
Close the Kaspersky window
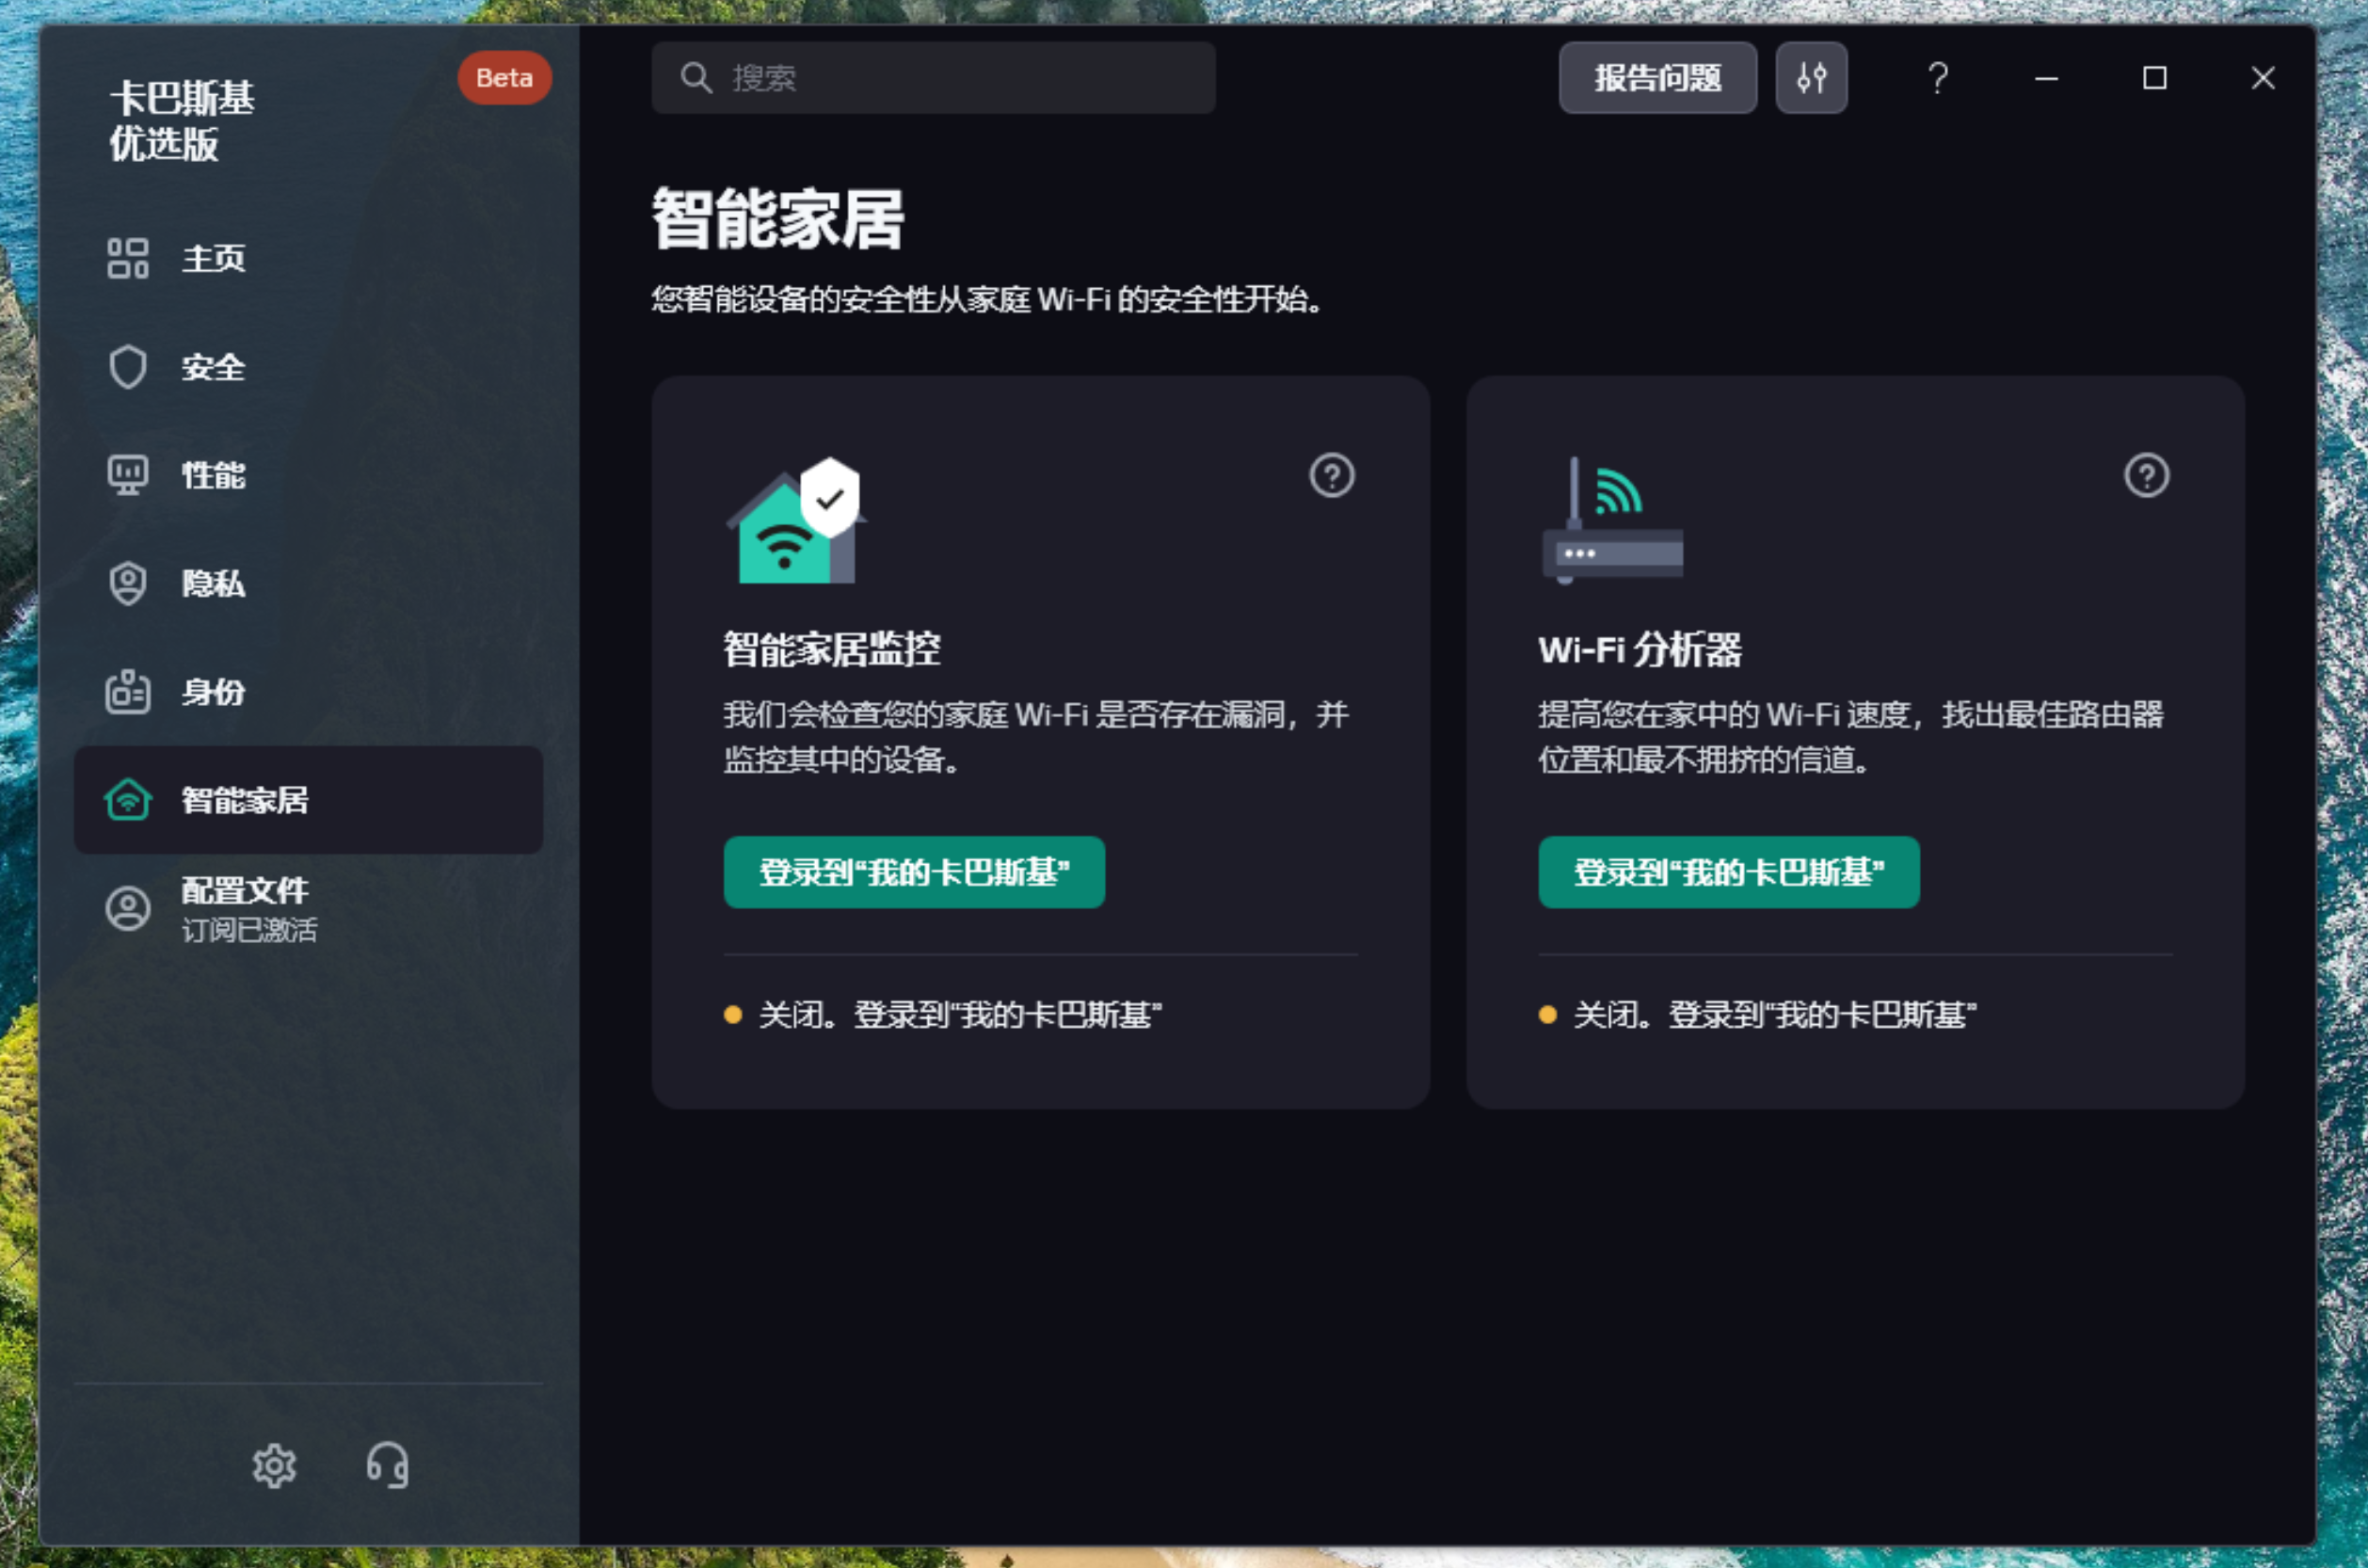[x=2263, y=78]
